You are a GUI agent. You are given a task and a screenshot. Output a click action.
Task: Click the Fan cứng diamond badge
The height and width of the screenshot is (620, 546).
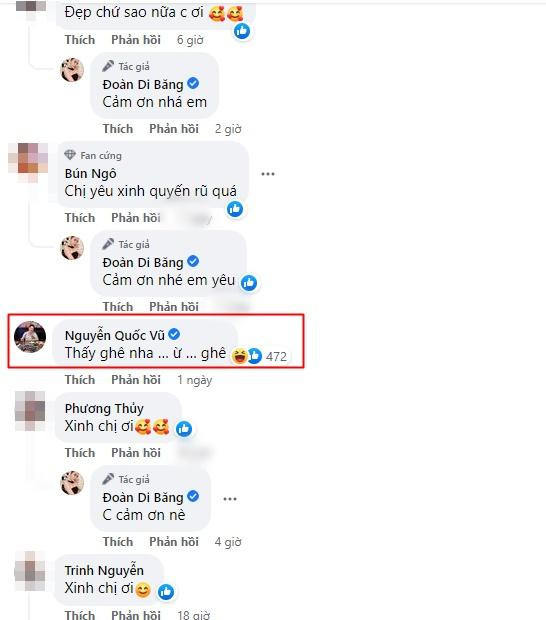pos(70,155)
